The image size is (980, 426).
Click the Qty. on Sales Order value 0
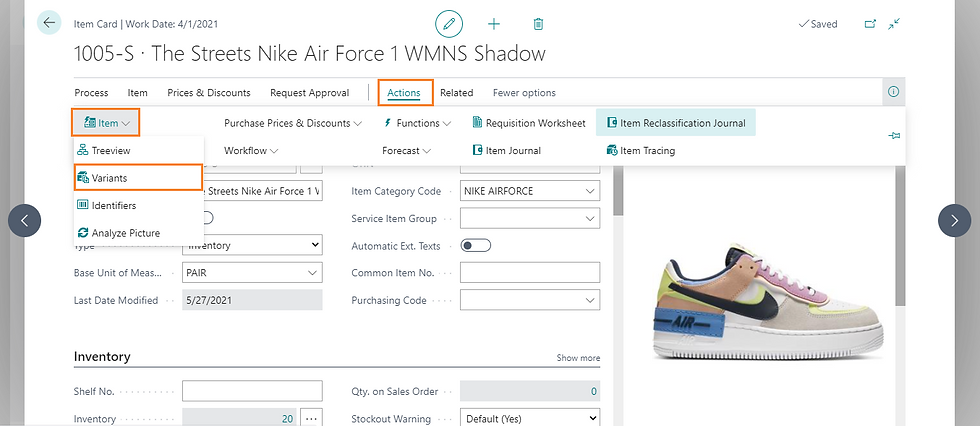click(x=530, y=392)
